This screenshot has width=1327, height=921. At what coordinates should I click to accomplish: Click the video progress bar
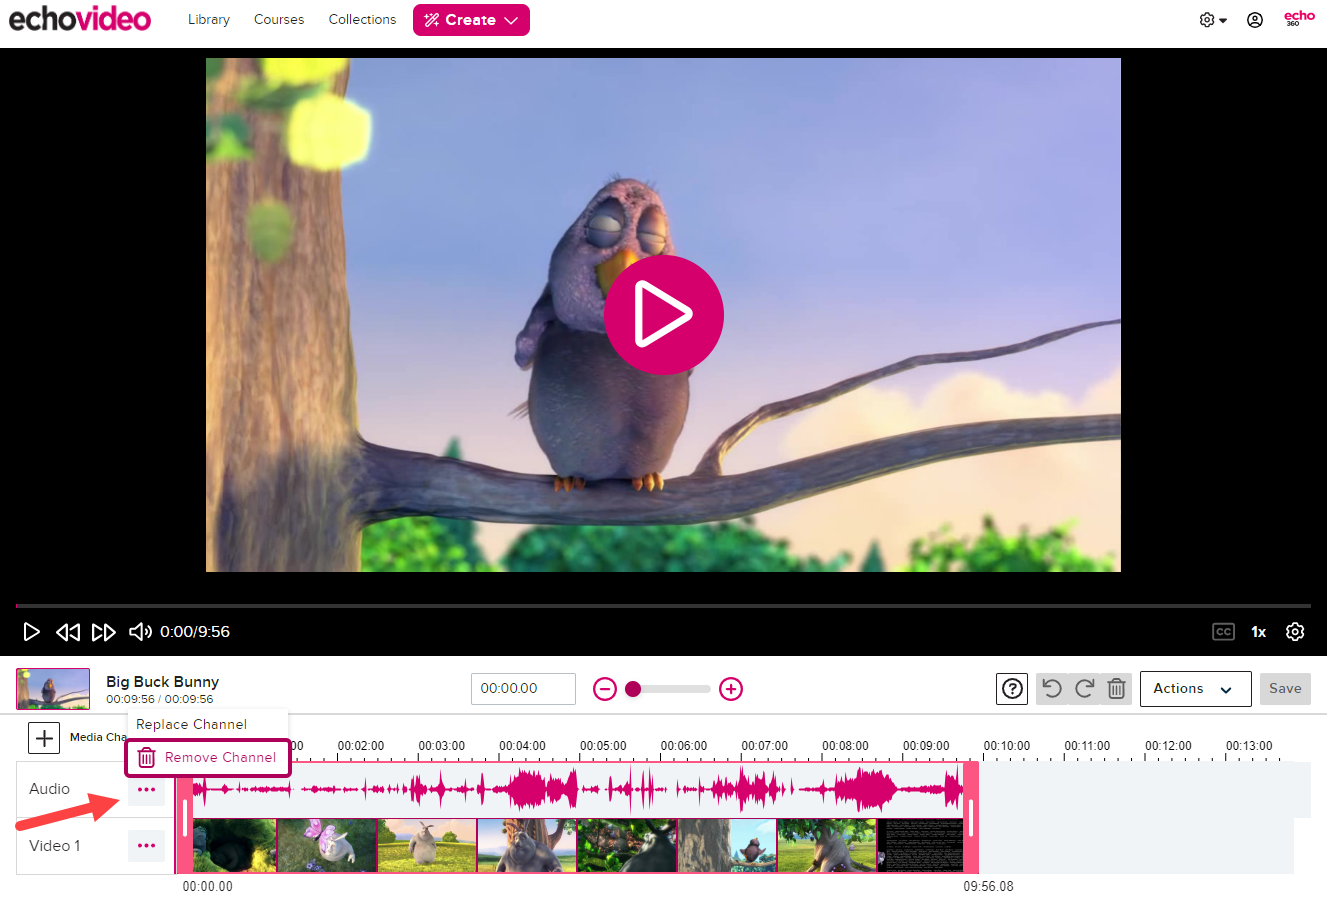tap(663, 605)
